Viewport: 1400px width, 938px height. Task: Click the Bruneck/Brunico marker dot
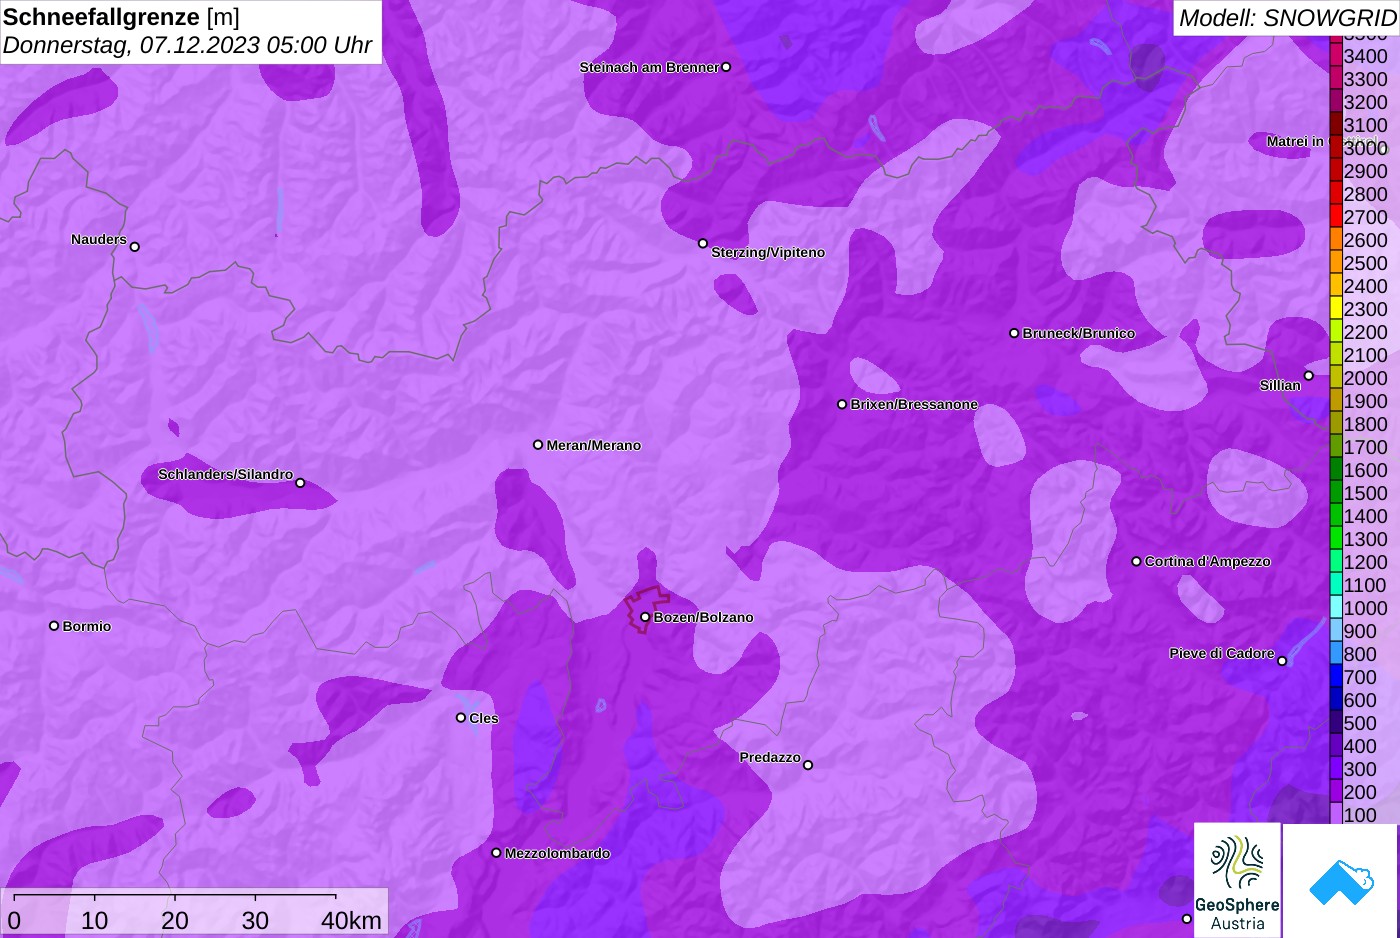pos(1014,333)
